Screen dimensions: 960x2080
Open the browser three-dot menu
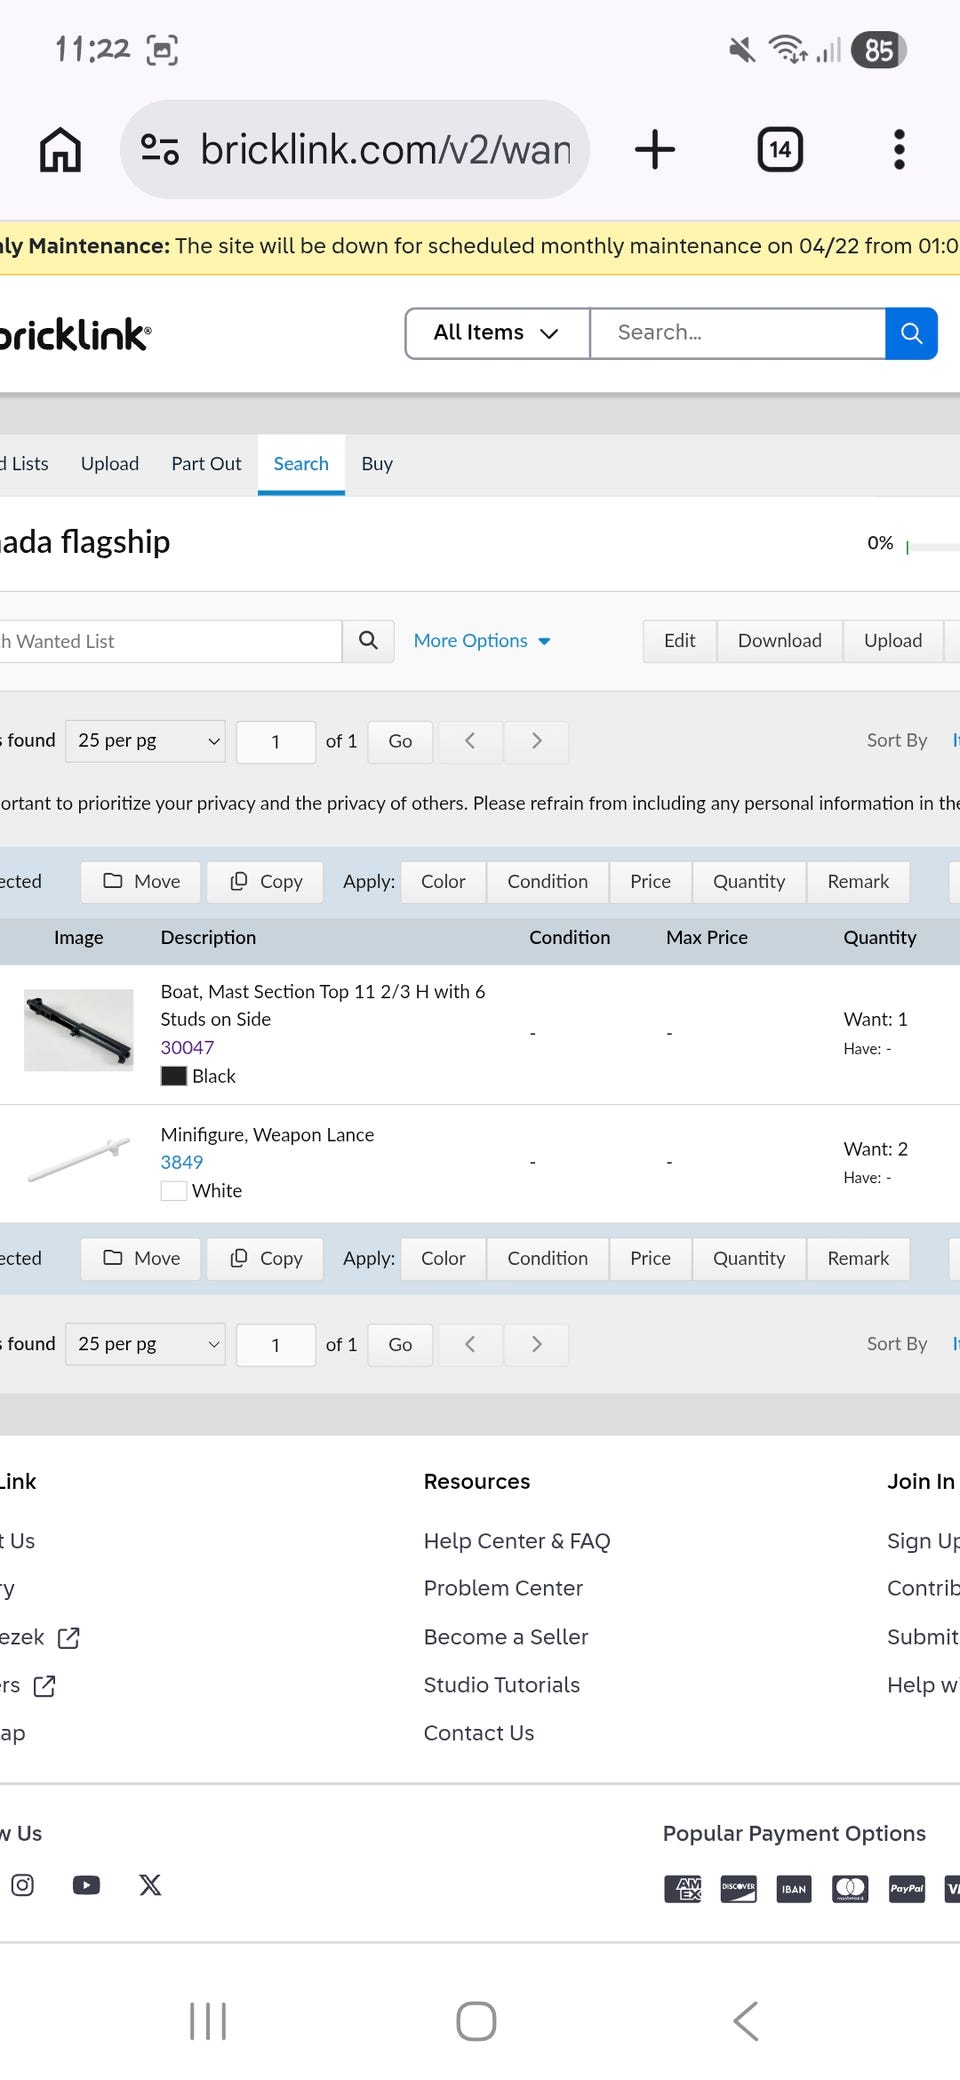point(899,150)
